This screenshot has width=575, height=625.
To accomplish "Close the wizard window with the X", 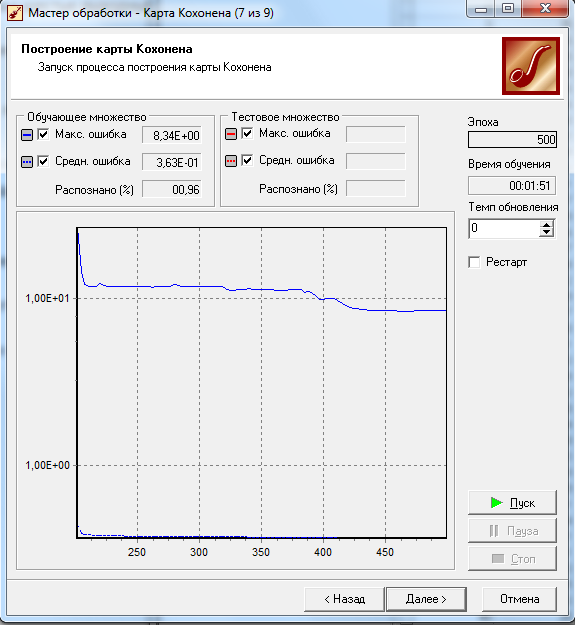I will tap(545, 9).
